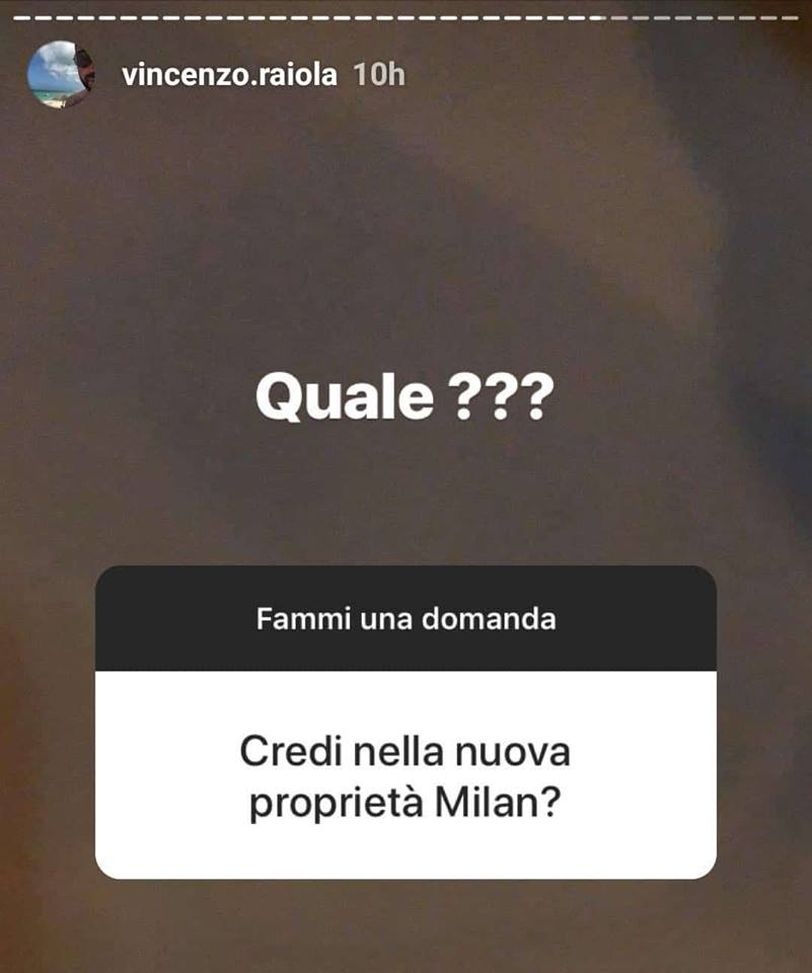Tap the word 'Milan?' in the question

pyautogui.click(x=498, y=803)
